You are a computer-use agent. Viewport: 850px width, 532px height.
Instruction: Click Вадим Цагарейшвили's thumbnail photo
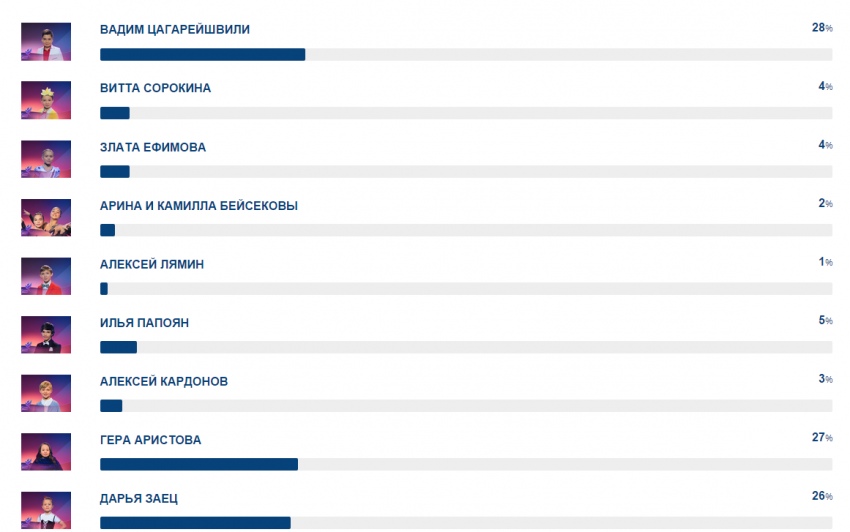46,41
